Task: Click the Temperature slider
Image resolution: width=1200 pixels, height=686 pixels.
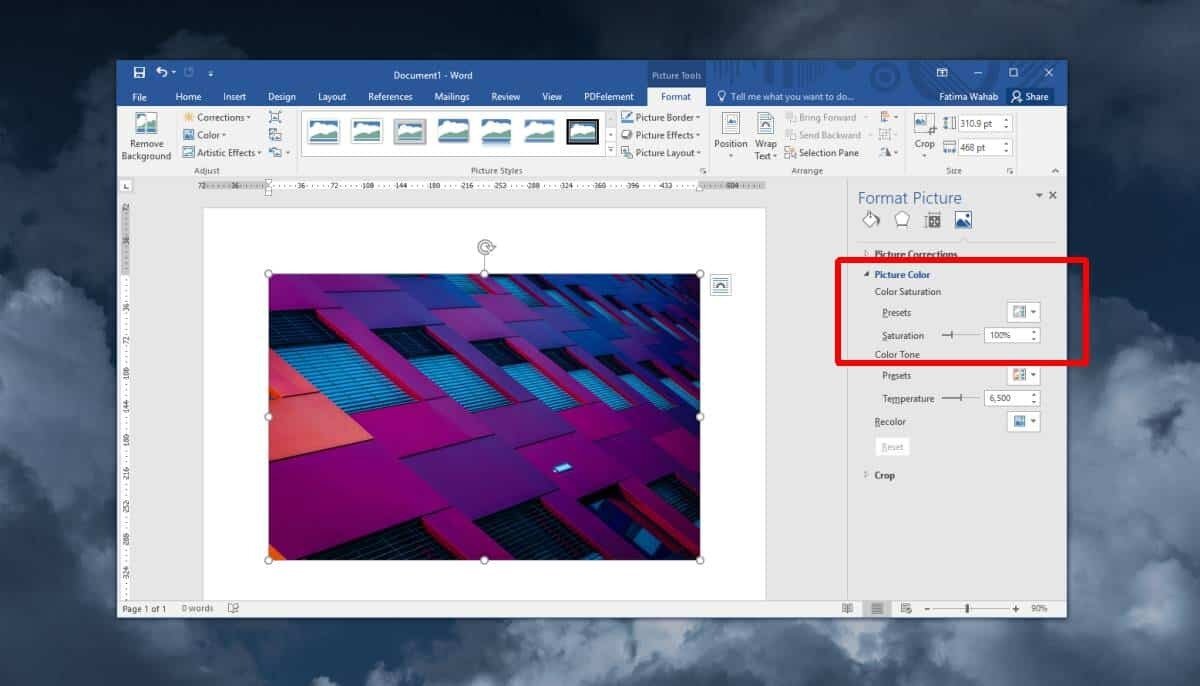Action: 961,398
